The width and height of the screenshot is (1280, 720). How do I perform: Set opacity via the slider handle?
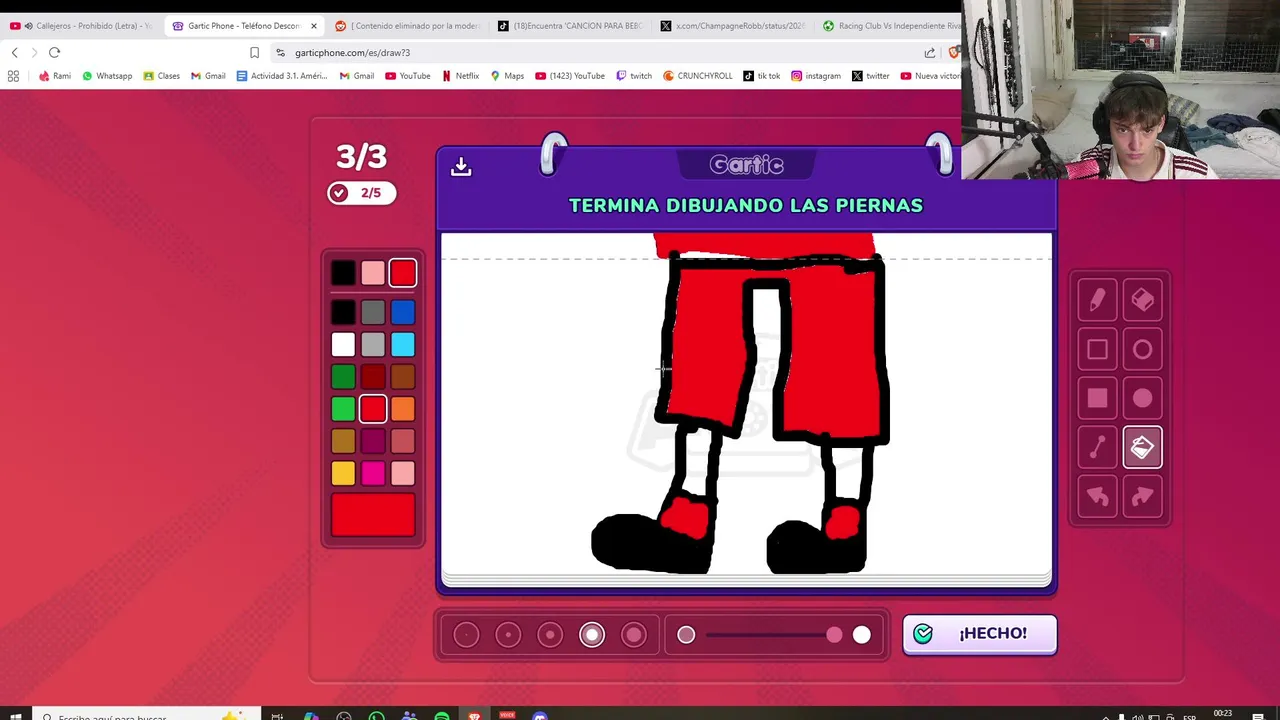coord(834,635)
